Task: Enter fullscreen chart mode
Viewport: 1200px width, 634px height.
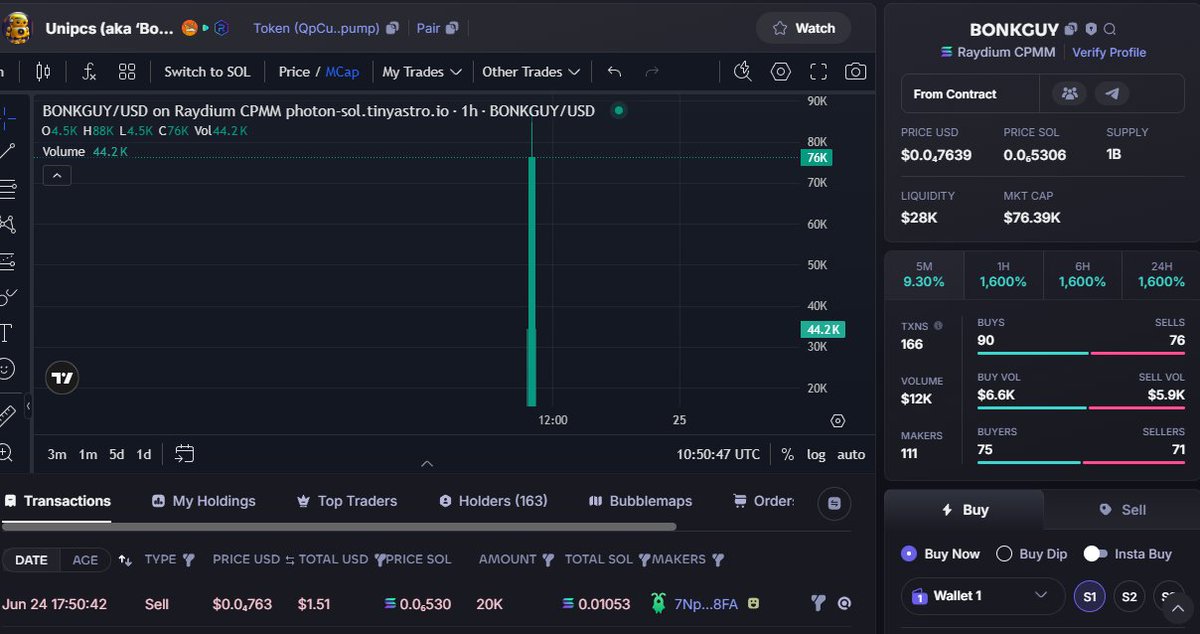Action: tap(818, 72)
